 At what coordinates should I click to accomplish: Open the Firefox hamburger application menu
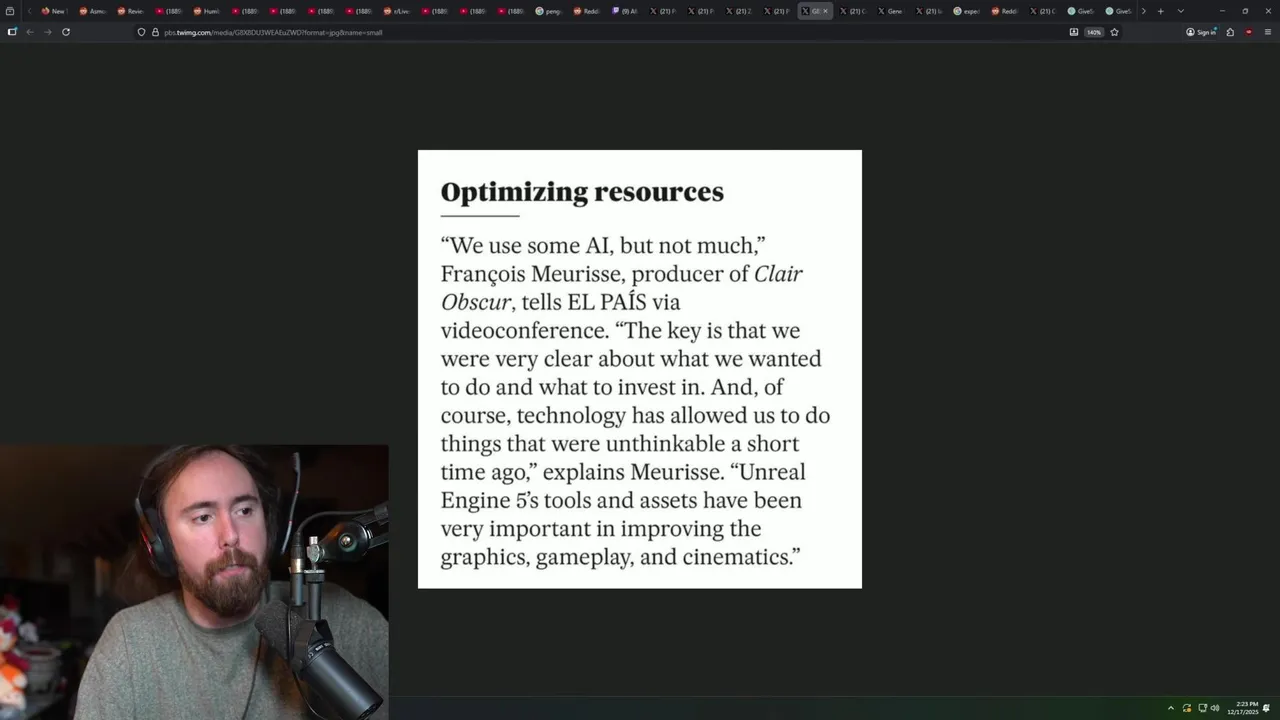pyautogui.click(x=1267, y=32)
